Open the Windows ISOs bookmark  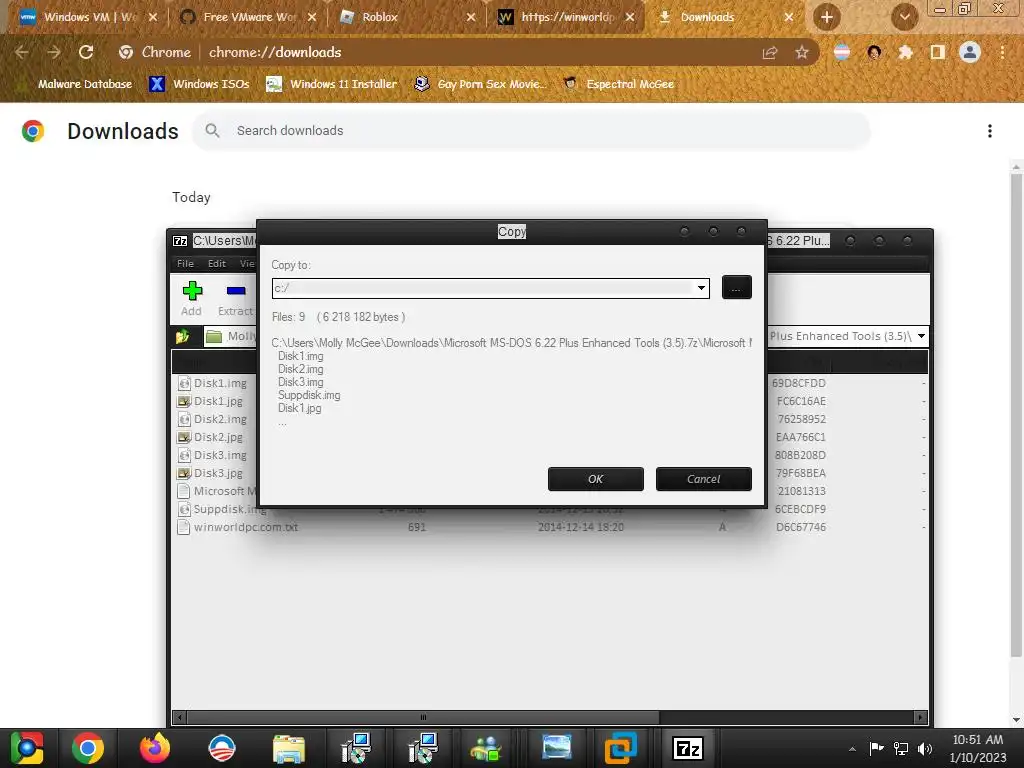[x=200, y=84]
